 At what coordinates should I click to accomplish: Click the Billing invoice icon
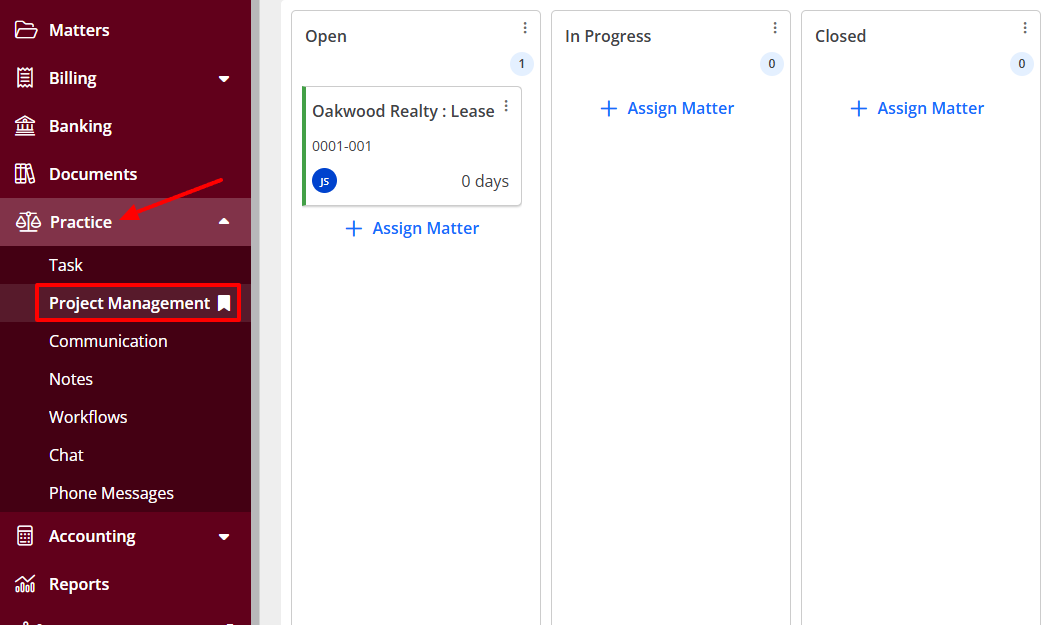coord(26,78)
